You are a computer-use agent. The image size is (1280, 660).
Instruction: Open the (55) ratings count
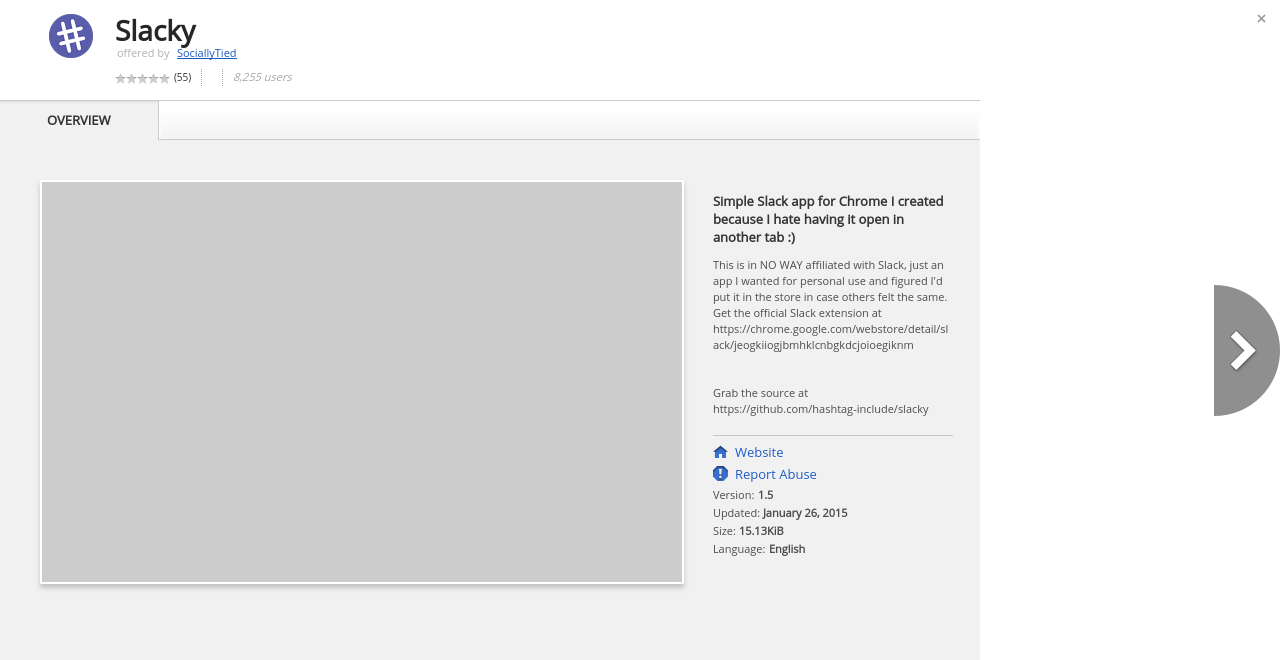pyautogui.click(x=182, y=77)
